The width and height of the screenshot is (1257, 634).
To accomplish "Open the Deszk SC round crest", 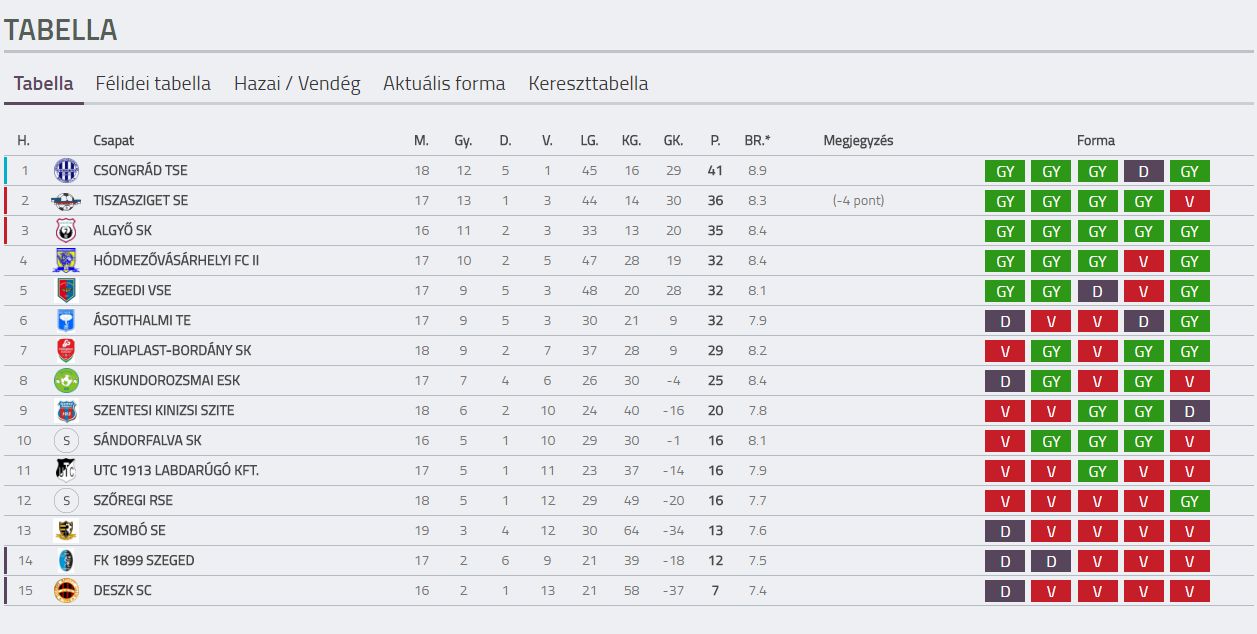I will click(x=66, y=590).
